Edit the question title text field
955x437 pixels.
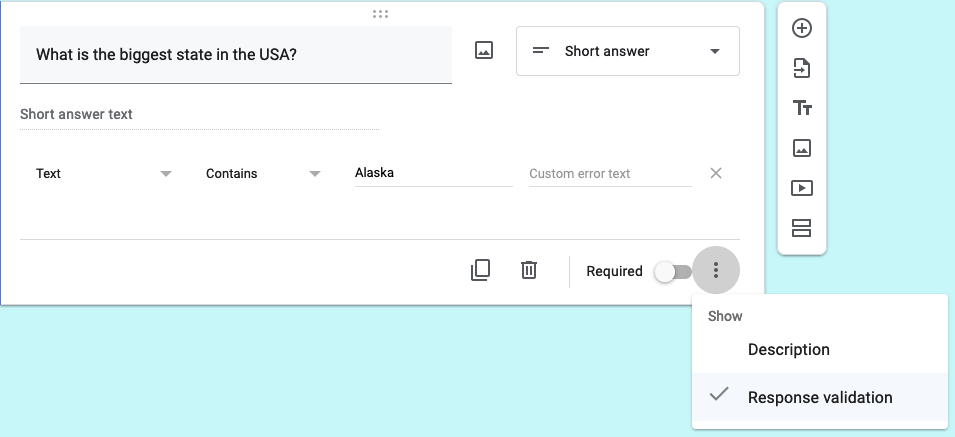click(235, 54)
